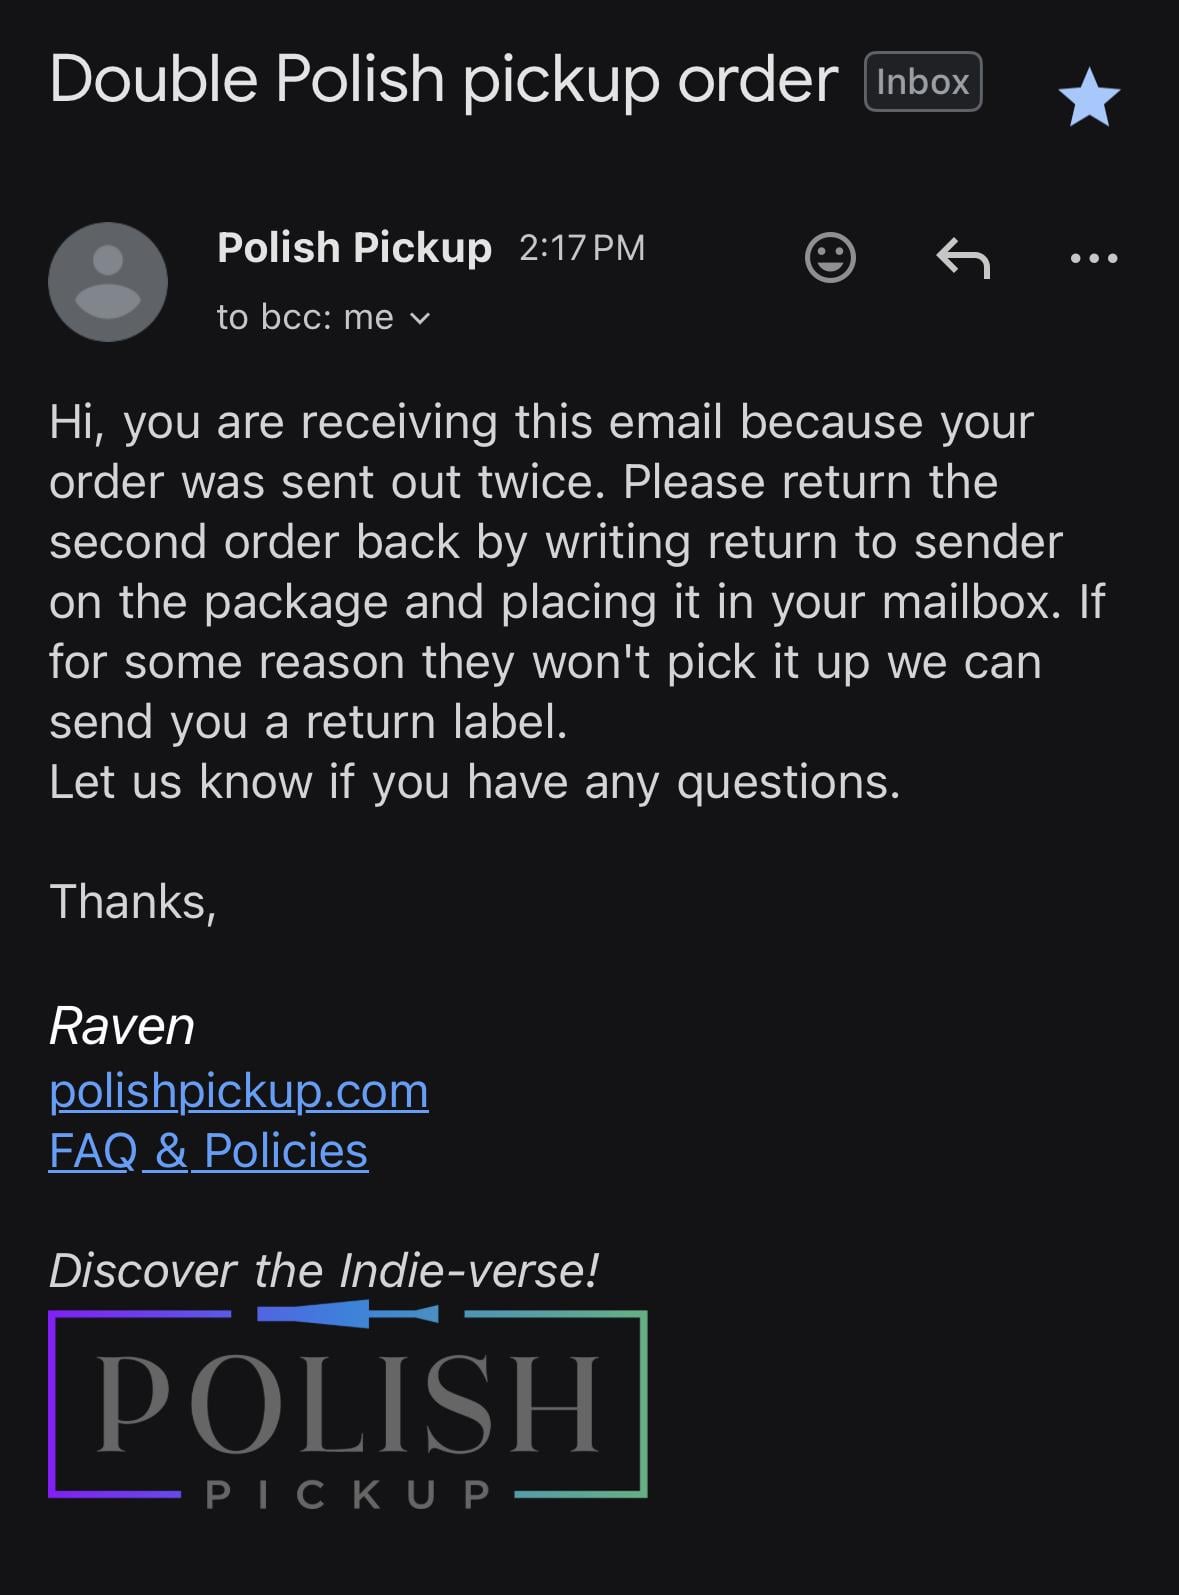
Task: Unstar this email with the blue star
Action: [1089, 98]
